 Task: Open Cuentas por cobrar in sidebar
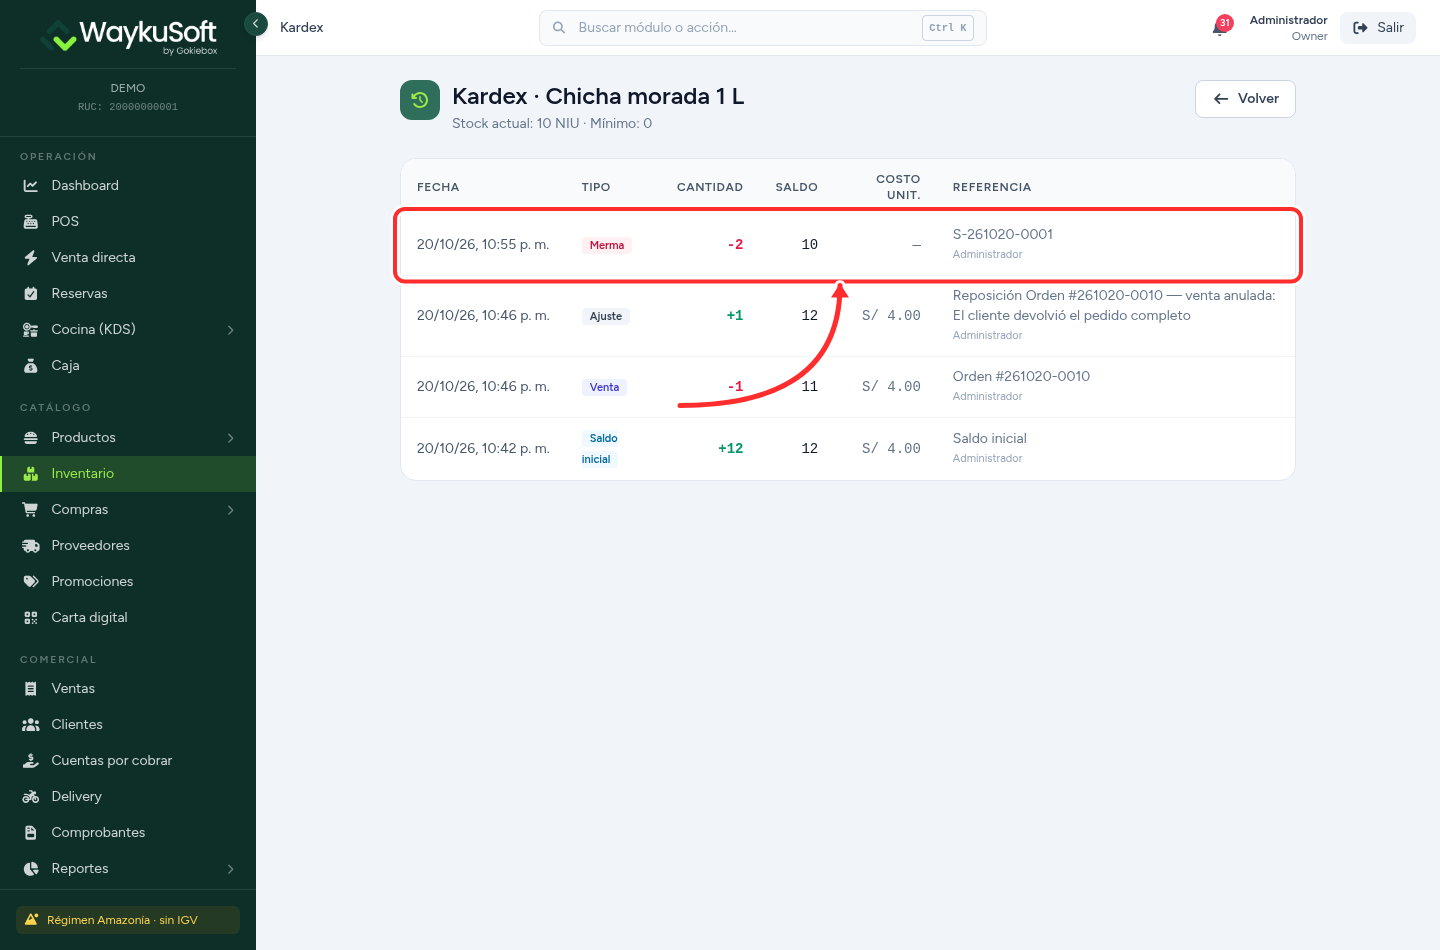(128, 761)
